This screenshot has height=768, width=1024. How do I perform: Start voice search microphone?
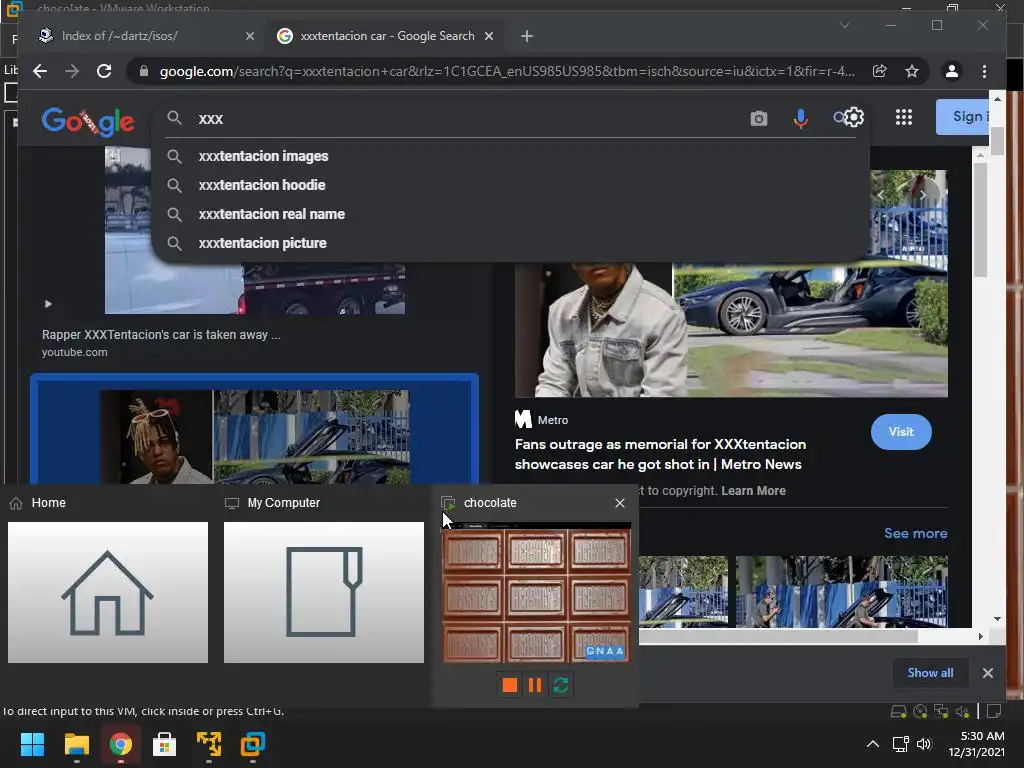click(x=801, y=118)
